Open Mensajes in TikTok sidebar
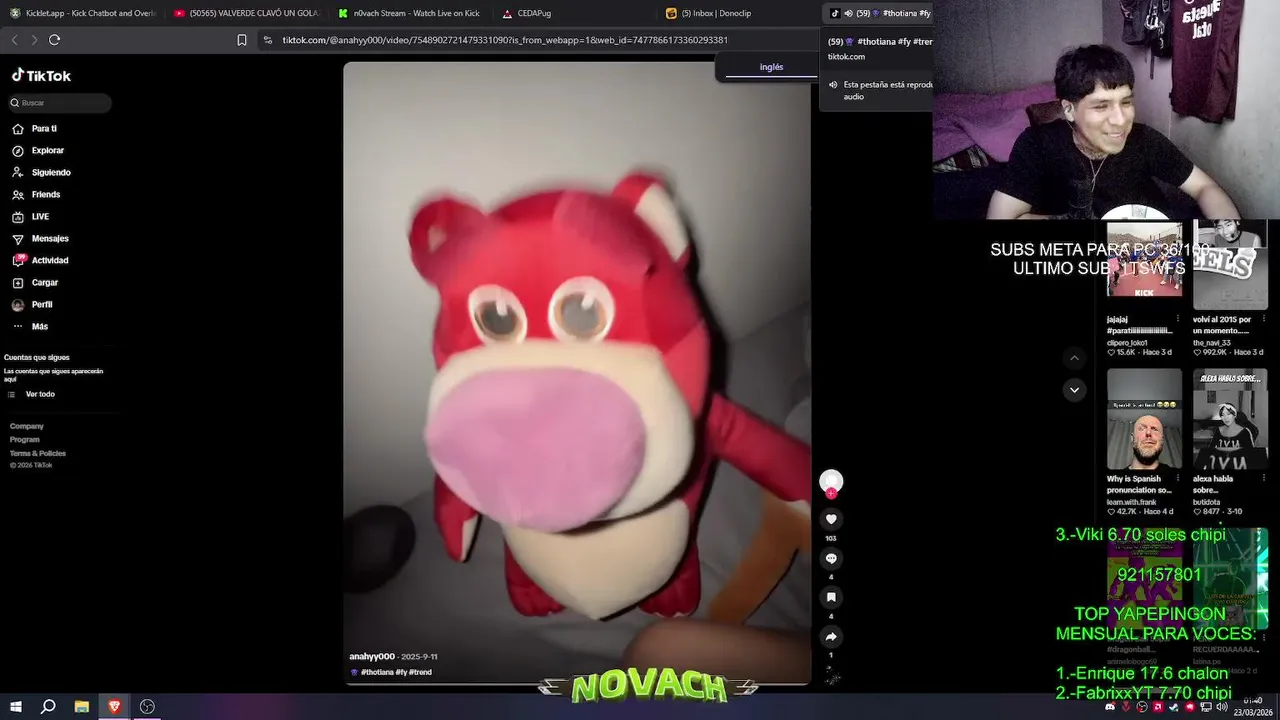 pos(40,239)
